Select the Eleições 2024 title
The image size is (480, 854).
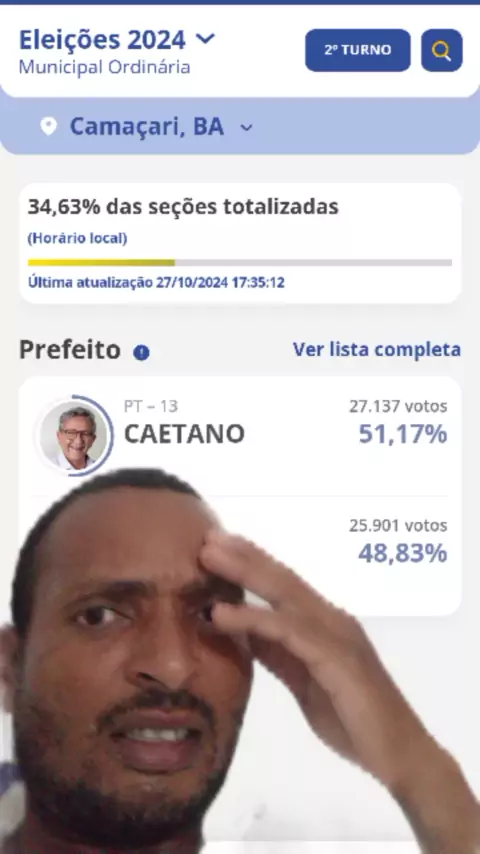[x=102, y=40]
